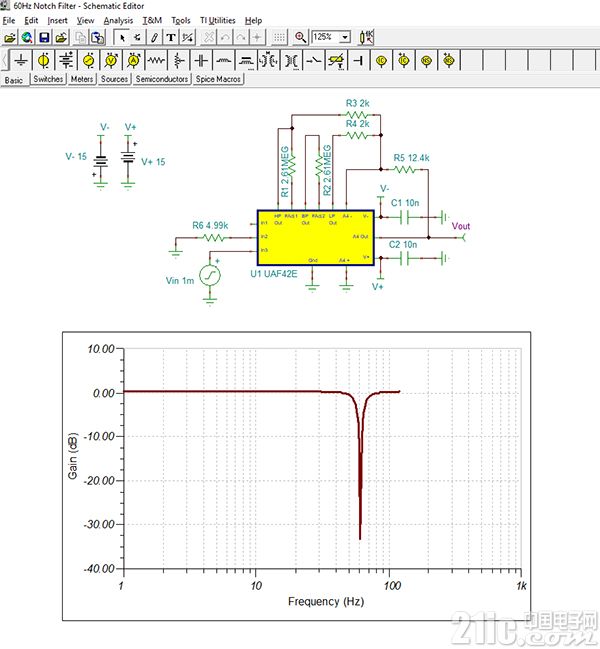600x649 pixels.
Task: Select the wire drawing pen tool
Action: pos(154,38)
